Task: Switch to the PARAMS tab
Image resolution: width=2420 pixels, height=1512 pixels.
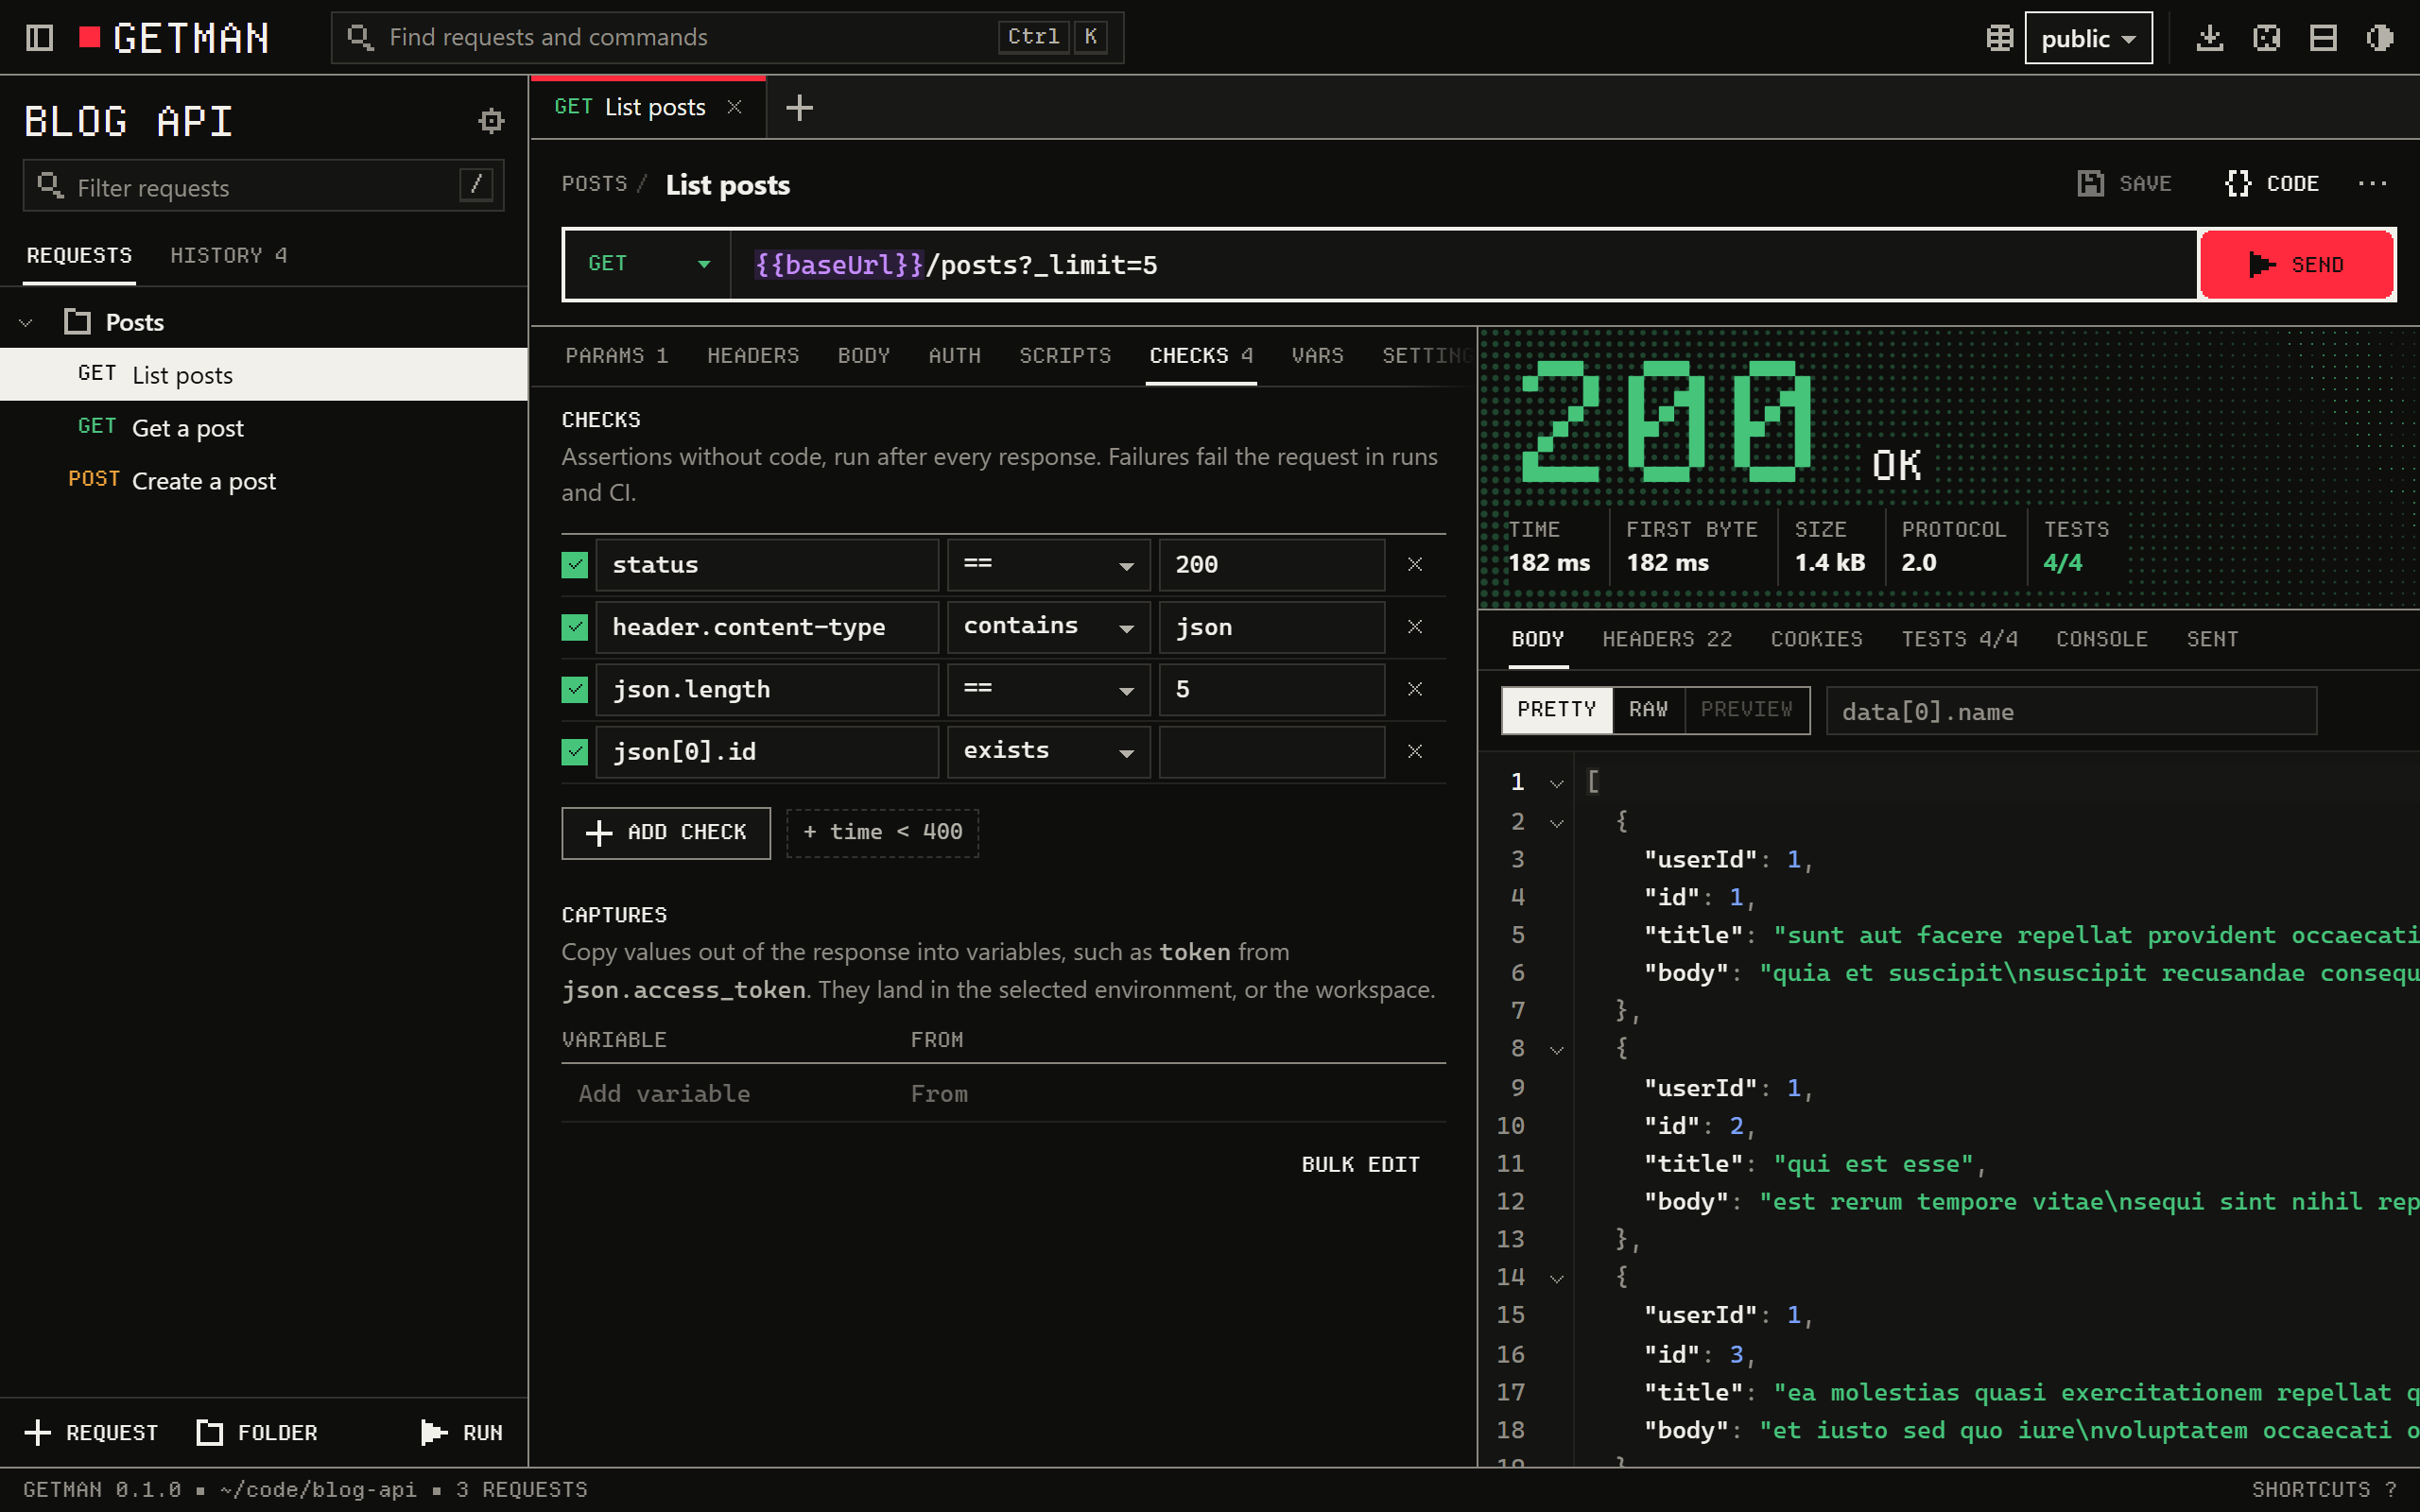Action: (x=616, y=356)
